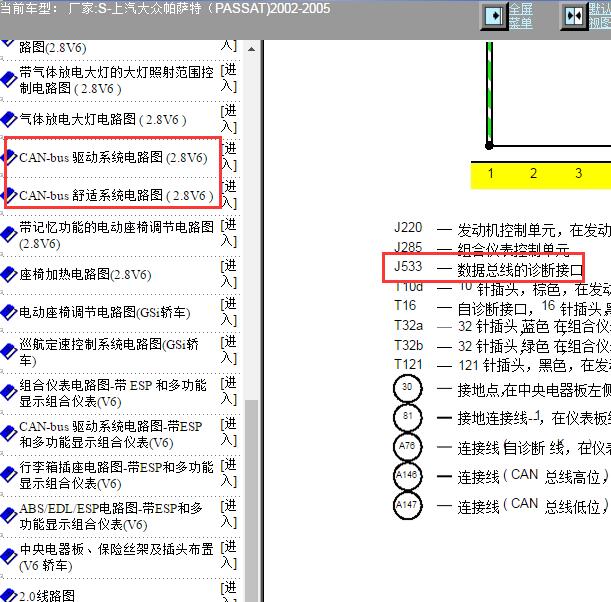The width and height of the screenshot is (611, 602).
Task: Open 带记忆功能的电动座椅调节电路图 entry
Action: tap(116, 235)
